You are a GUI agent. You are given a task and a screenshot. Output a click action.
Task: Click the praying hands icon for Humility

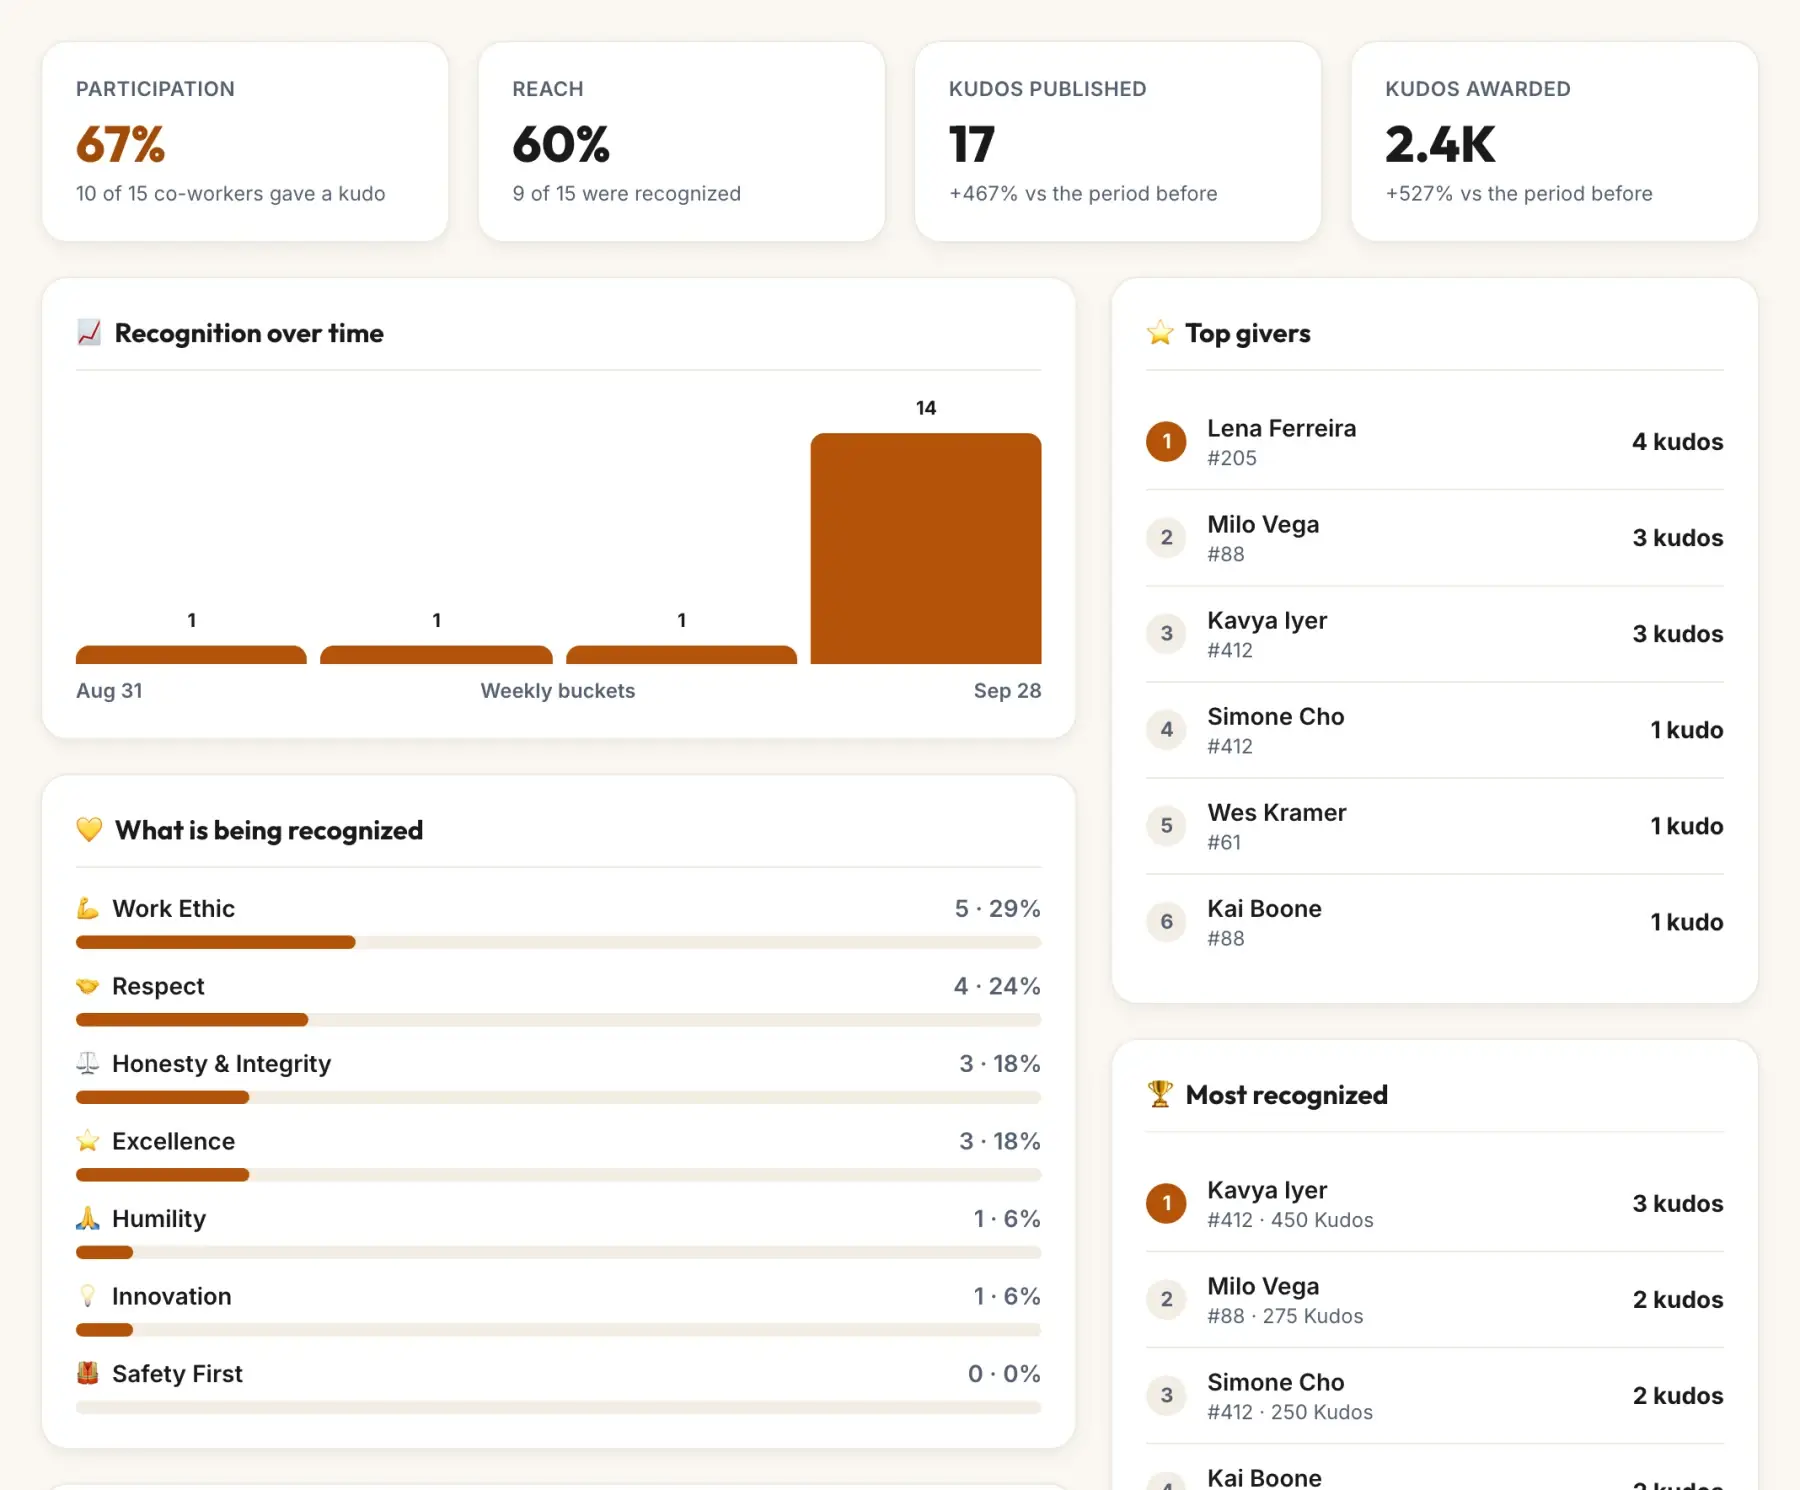click(88, 1218)
